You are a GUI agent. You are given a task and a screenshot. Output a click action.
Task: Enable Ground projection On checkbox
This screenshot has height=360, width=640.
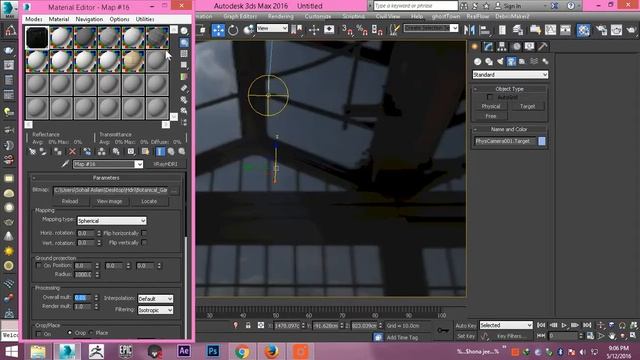click(x=39, y=266)
